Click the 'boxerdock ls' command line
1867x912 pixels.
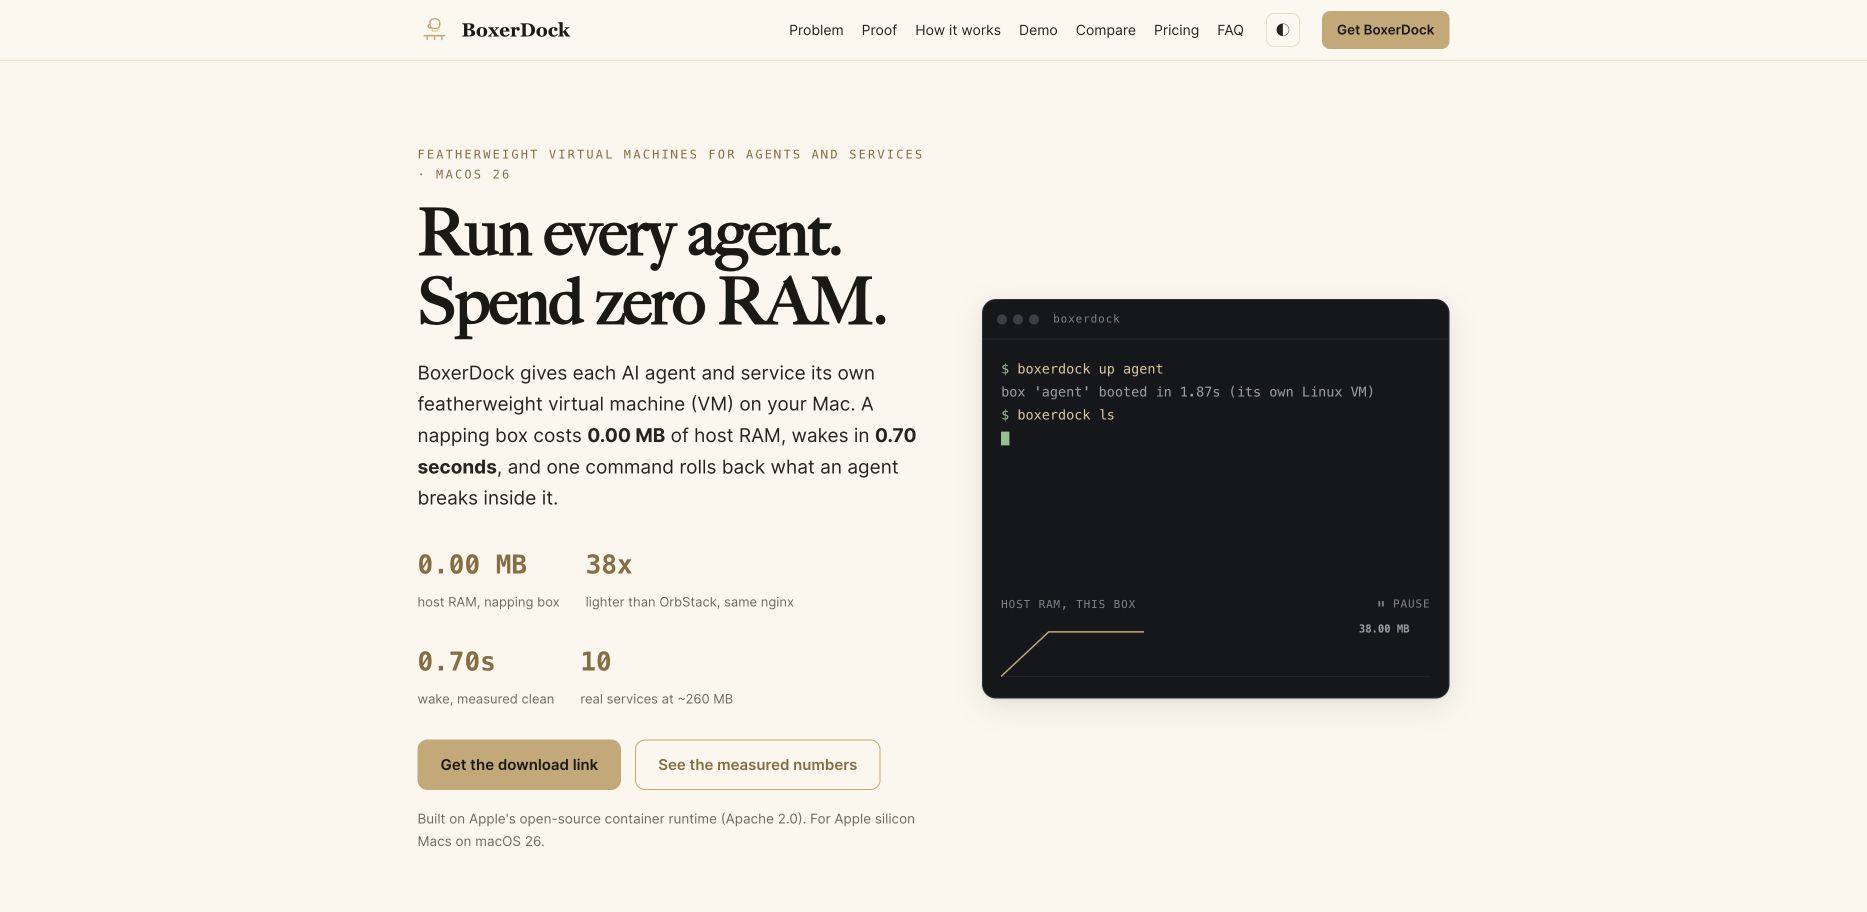point(1058,415)
